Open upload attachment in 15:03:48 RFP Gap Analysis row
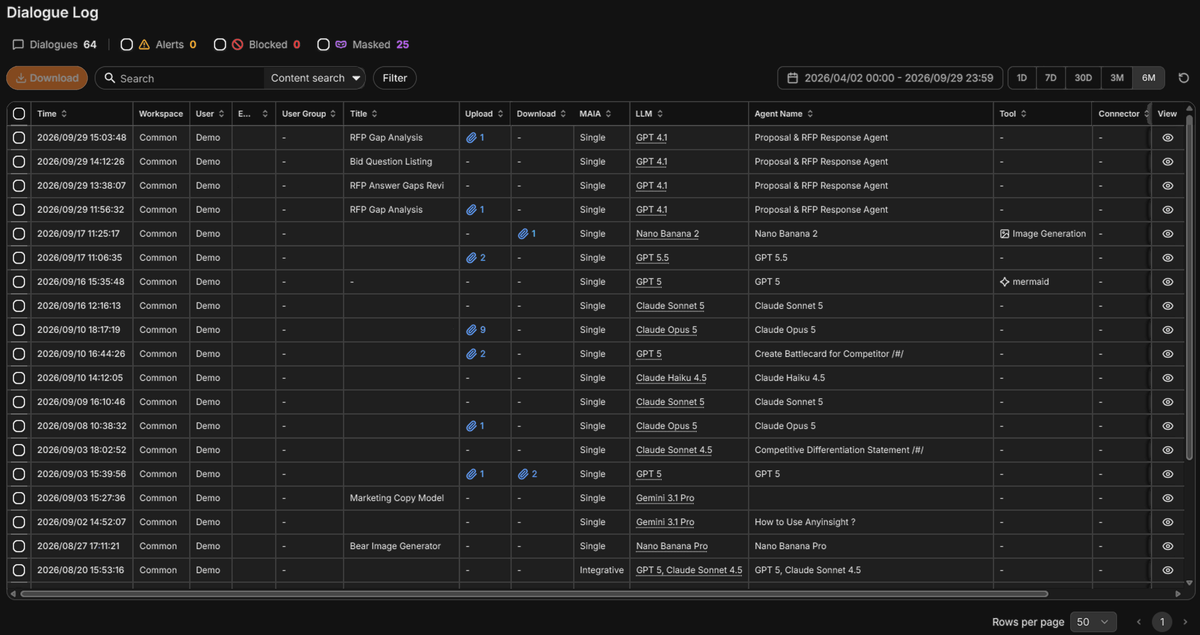1200x635 pixels. (475, 138)
